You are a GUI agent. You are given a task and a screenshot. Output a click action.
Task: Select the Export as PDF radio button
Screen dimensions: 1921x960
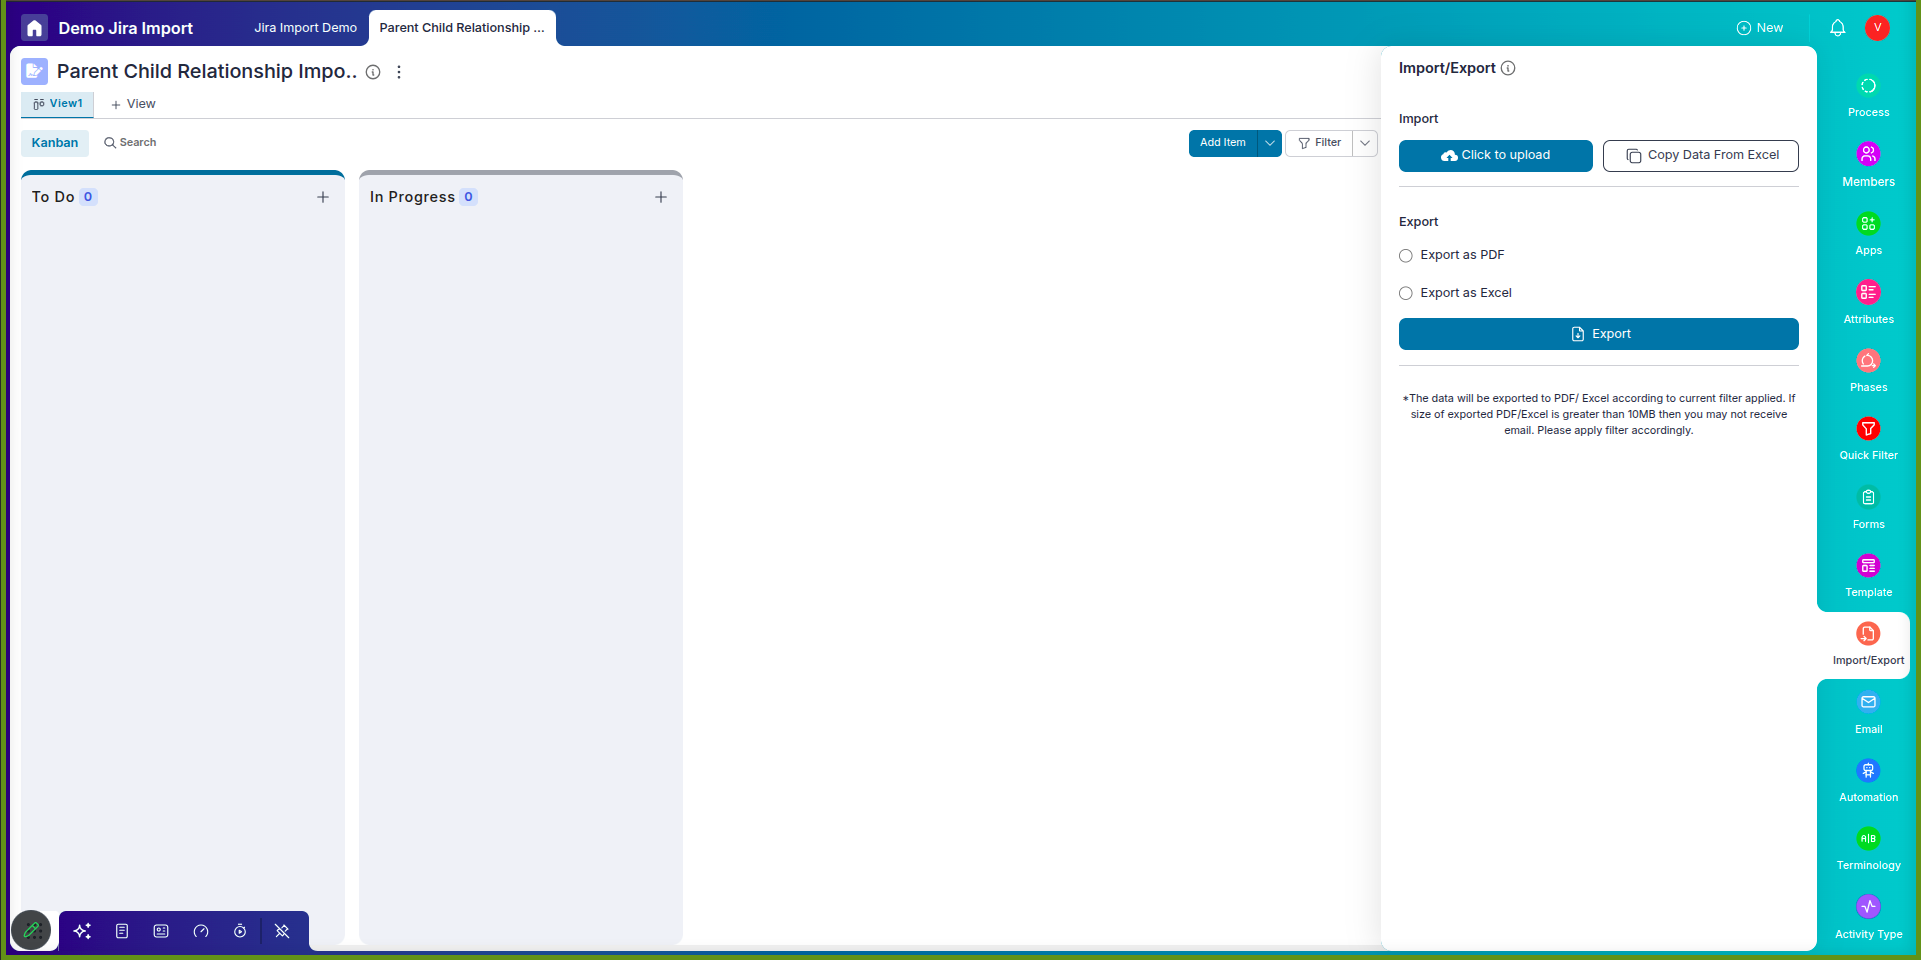(x=1405, y=256)
